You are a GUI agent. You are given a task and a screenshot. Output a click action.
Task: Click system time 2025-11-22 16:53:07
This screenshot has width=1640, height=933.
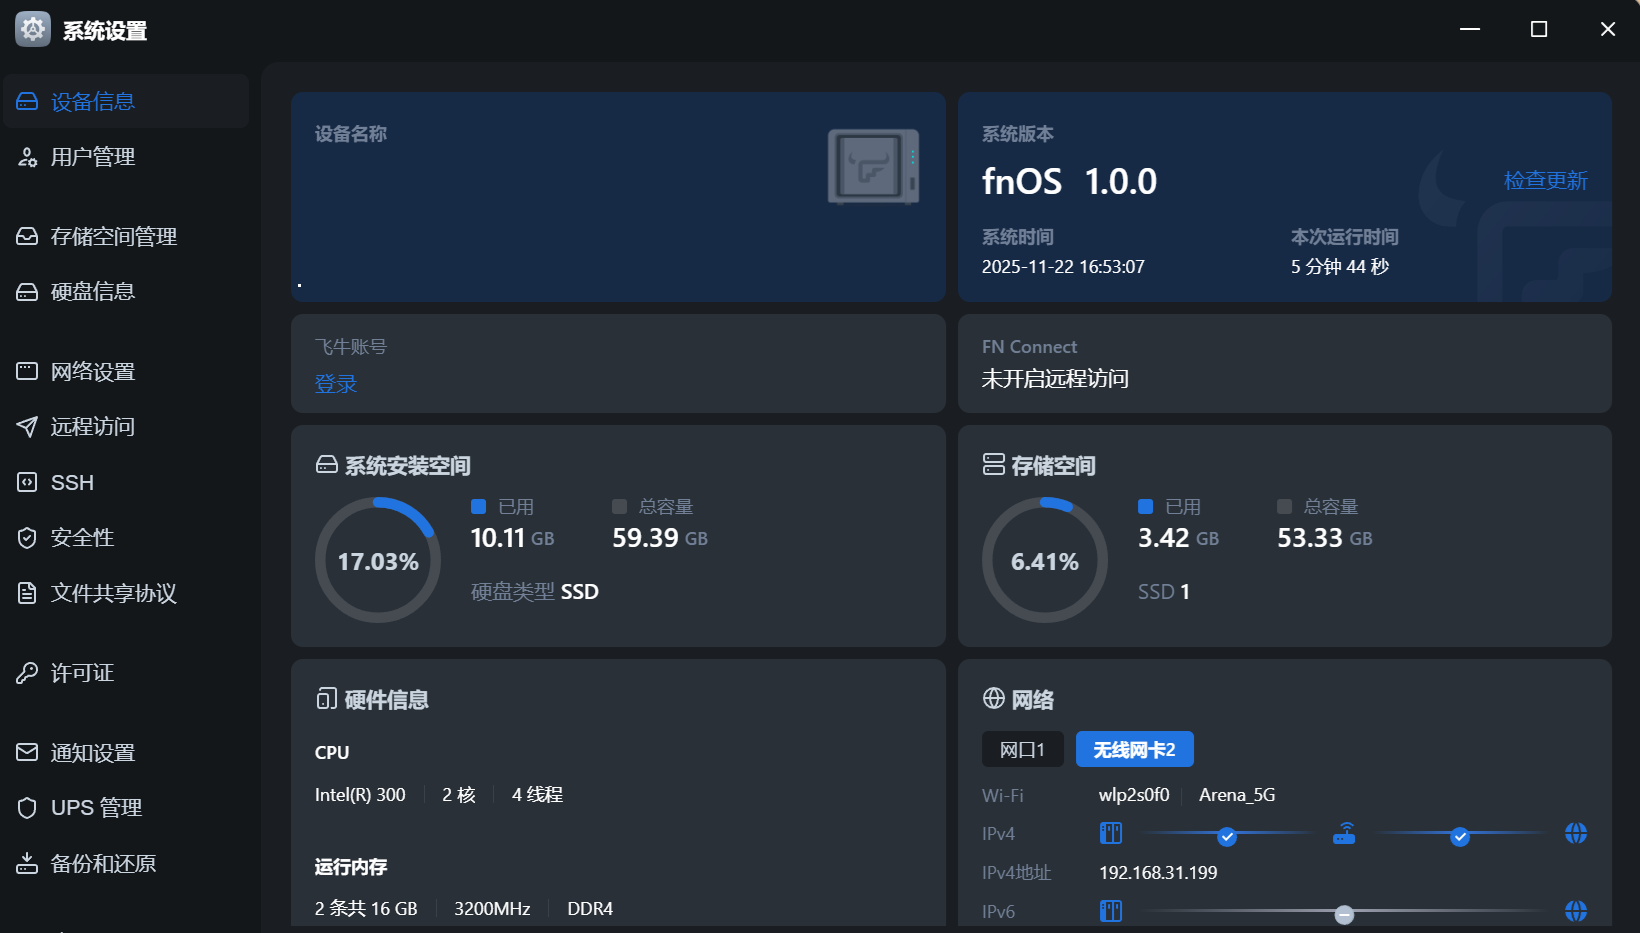[1063, 267]
